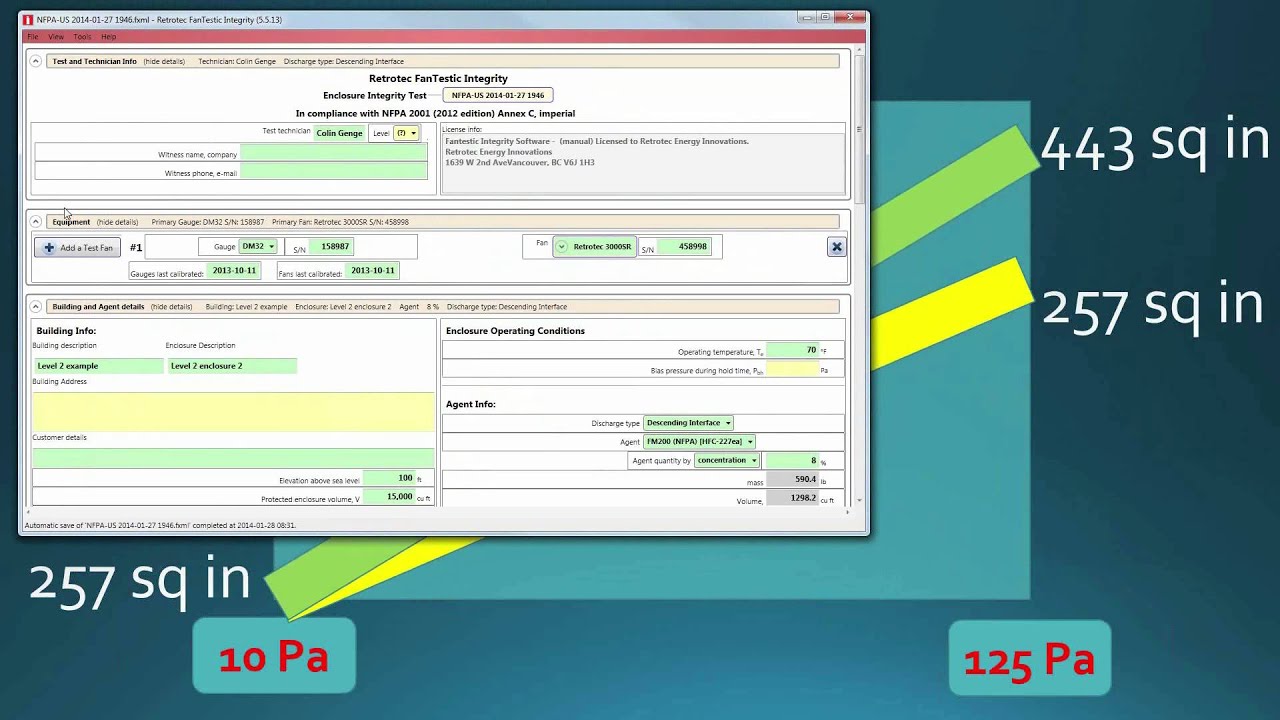1280x720 pixels.
Task: Maximize the FanTestic window
Action: coord(825,17)
